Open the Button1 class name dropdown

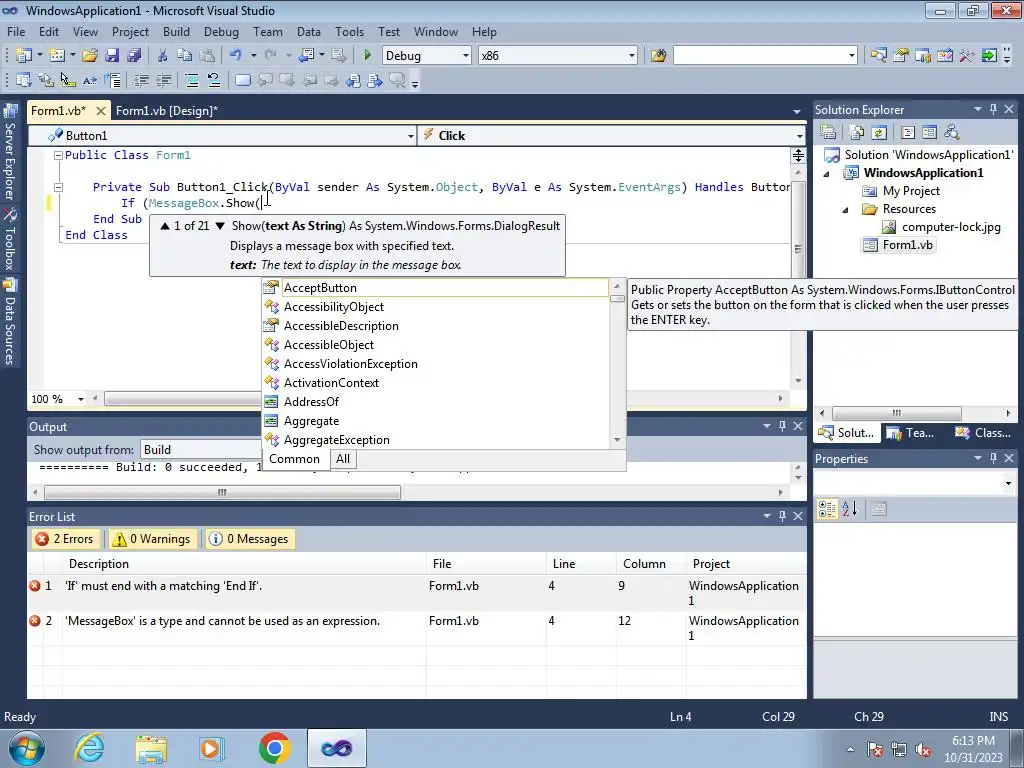click(x=410, y=136)
